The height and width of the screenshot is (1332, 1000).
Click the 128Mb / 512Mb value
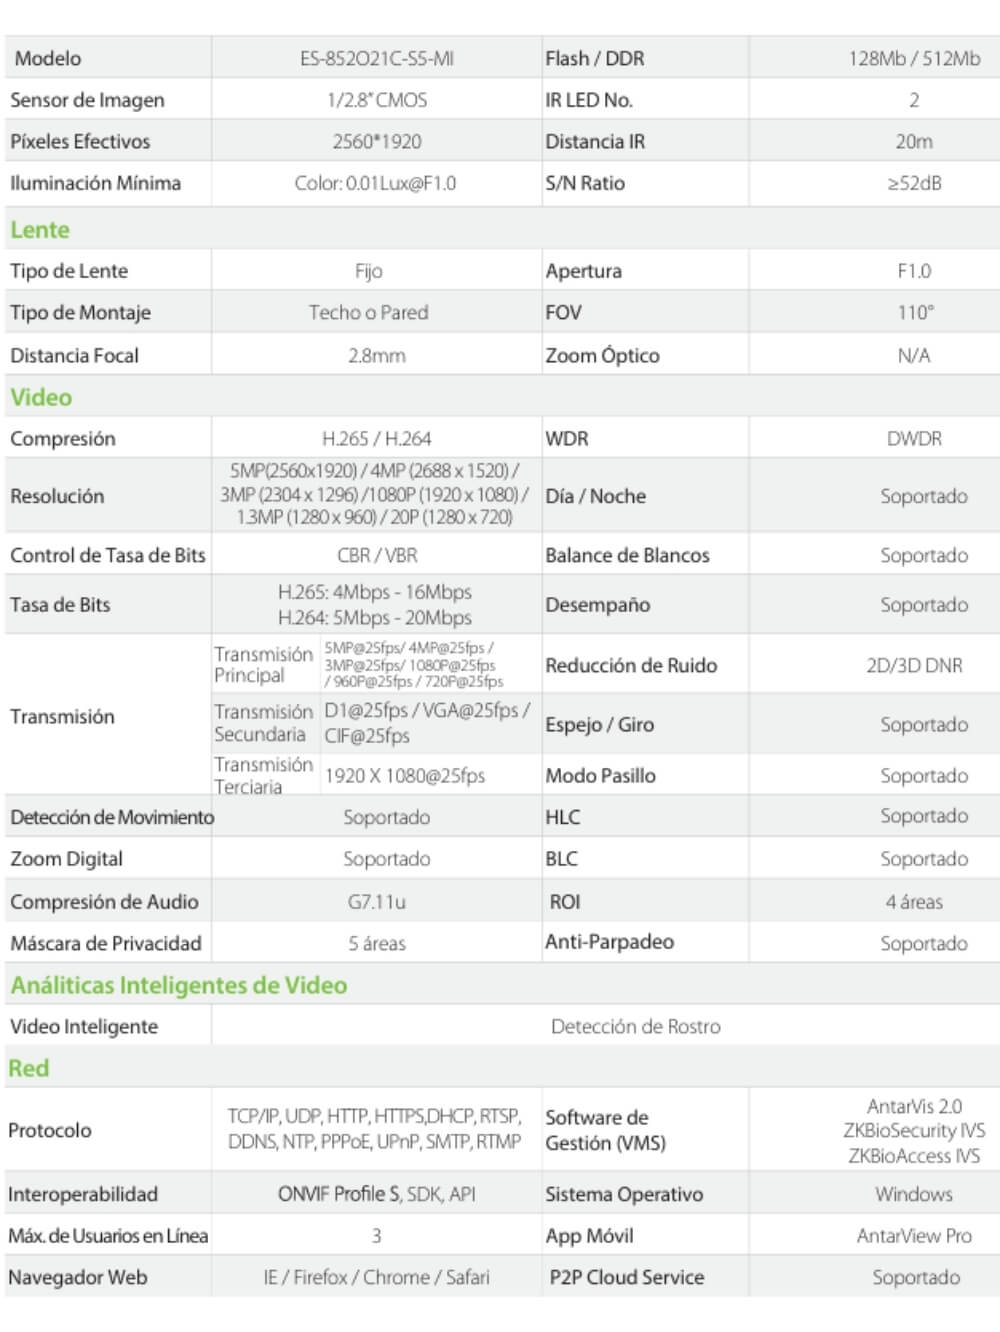pos(914,58)
